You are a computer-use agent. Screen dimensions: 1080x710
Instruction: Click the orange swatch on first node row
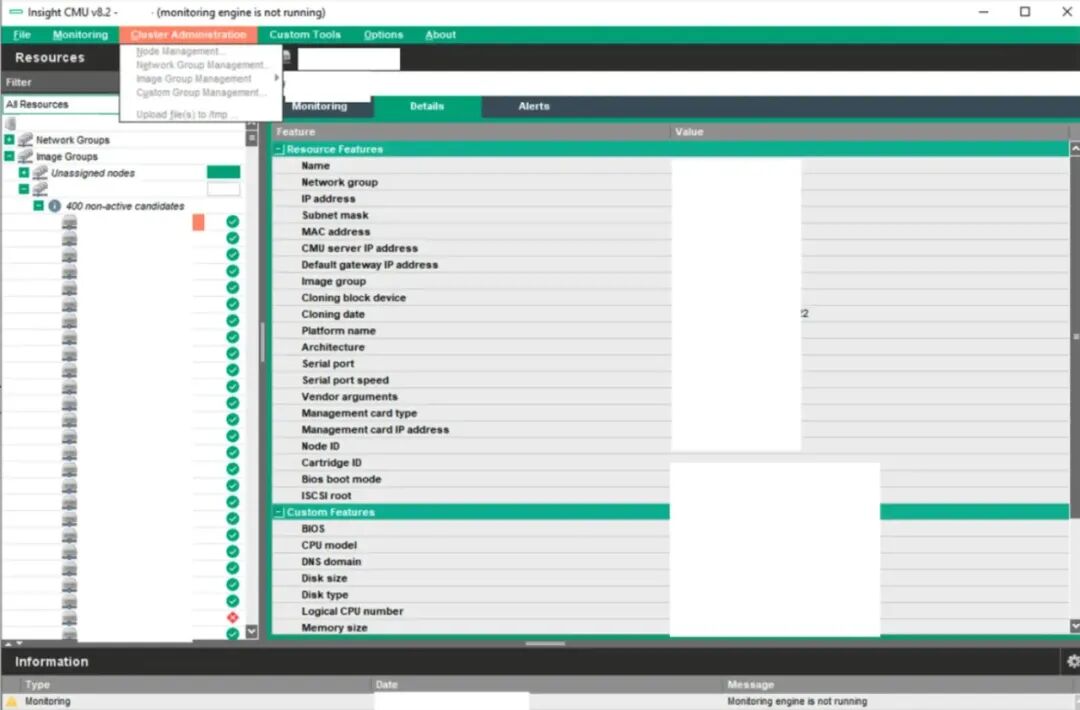click(198, 222)
